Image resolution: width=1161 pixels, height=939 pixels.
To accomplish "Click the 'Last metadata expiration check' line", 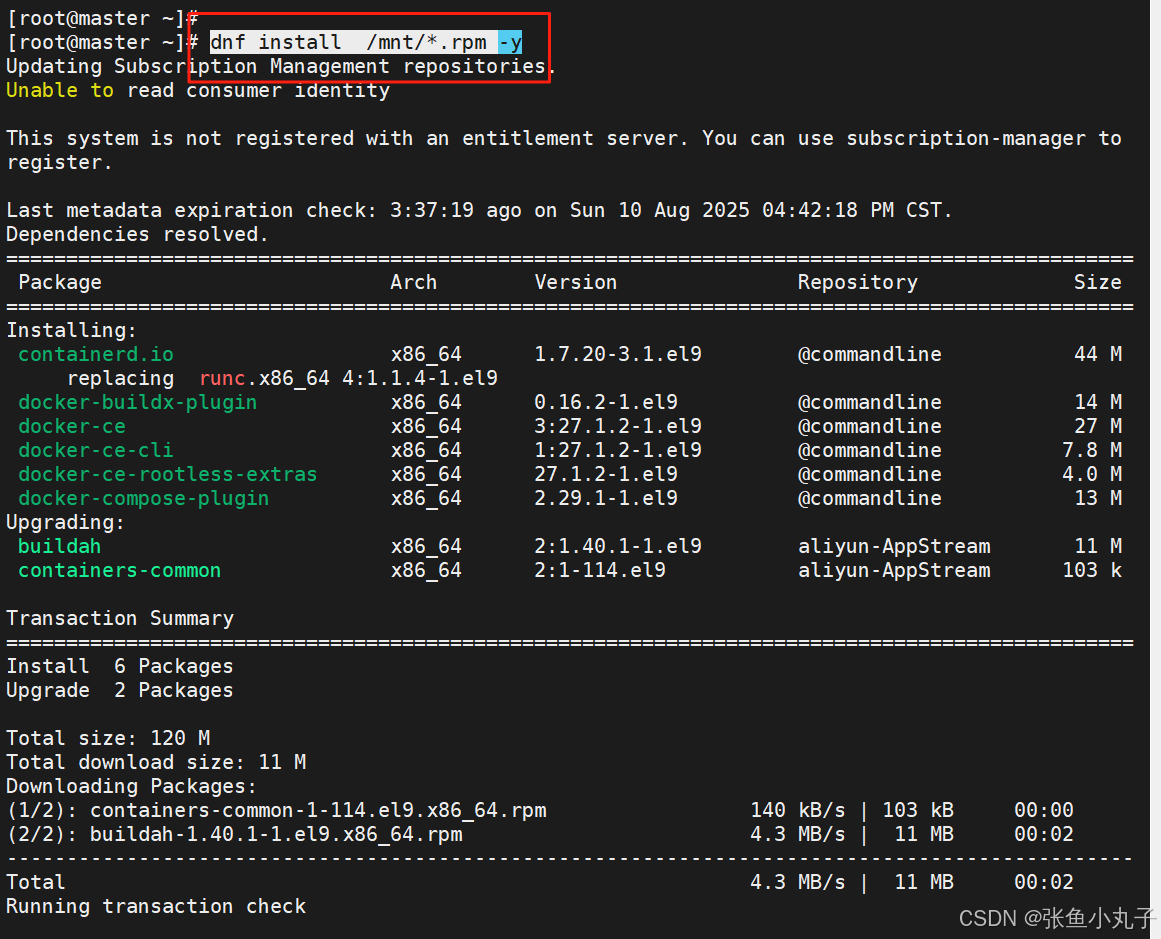I will tap(479, 210).
